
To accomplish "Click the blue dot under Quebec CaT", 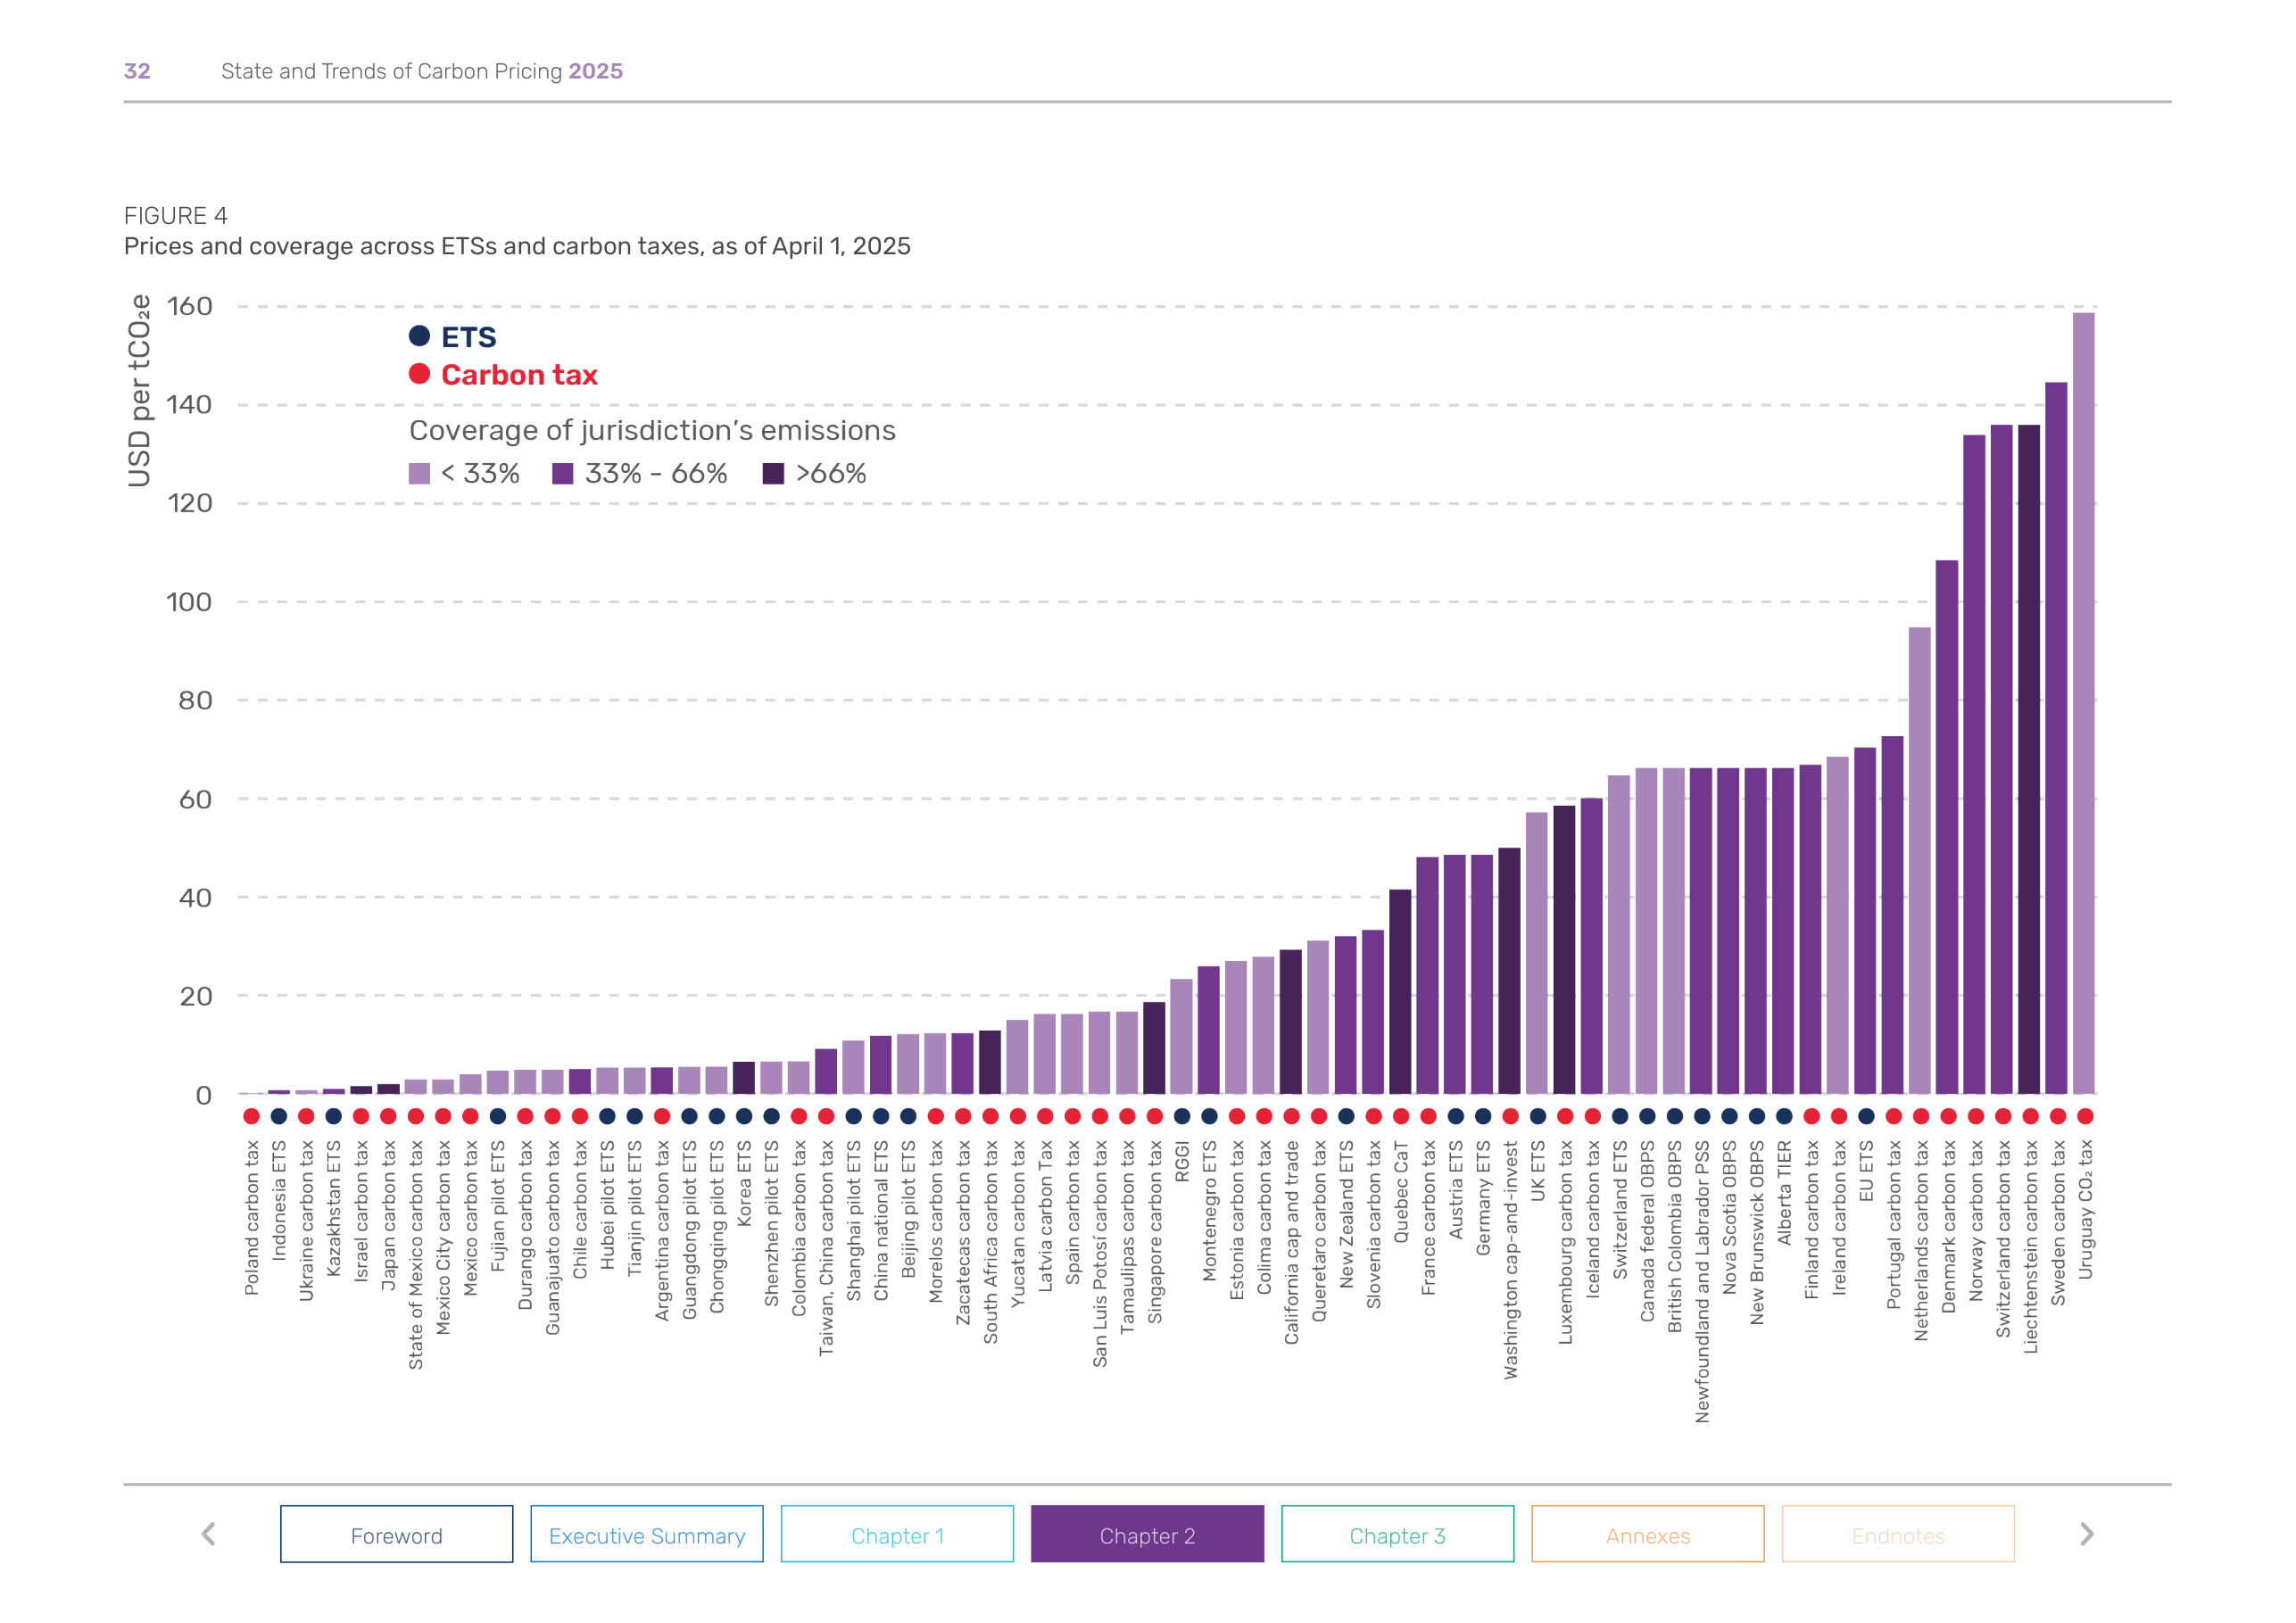I will pos(1400,1117).
